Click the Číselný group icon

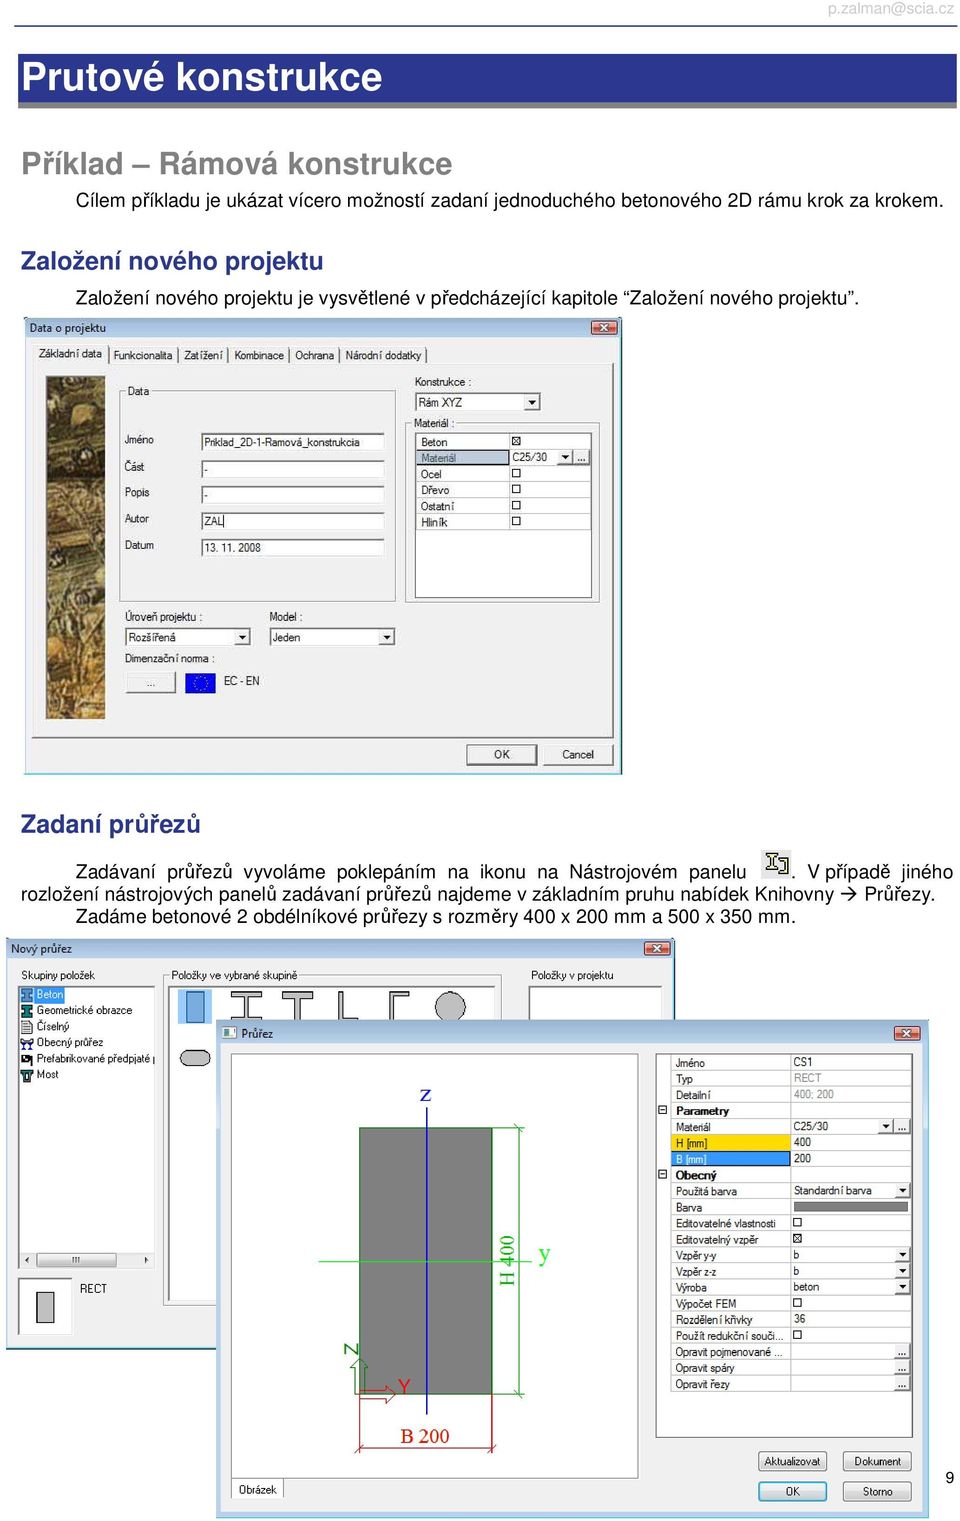(x=27, y=1027)
